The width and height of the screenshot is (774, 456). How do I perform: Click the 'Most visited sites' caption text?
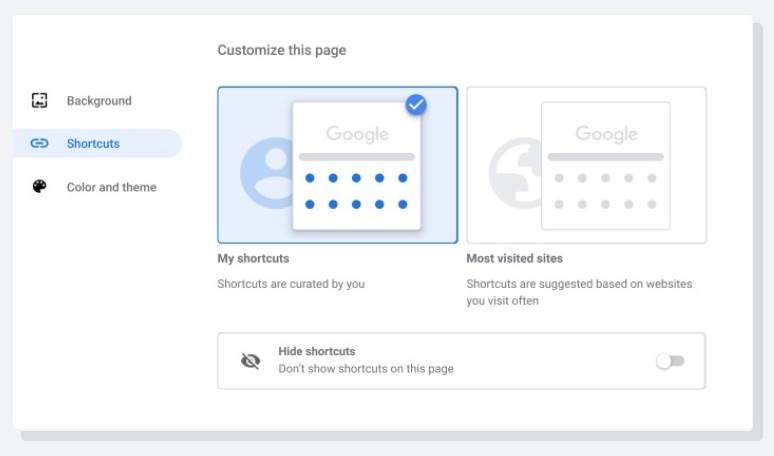(x=516, y=259)
